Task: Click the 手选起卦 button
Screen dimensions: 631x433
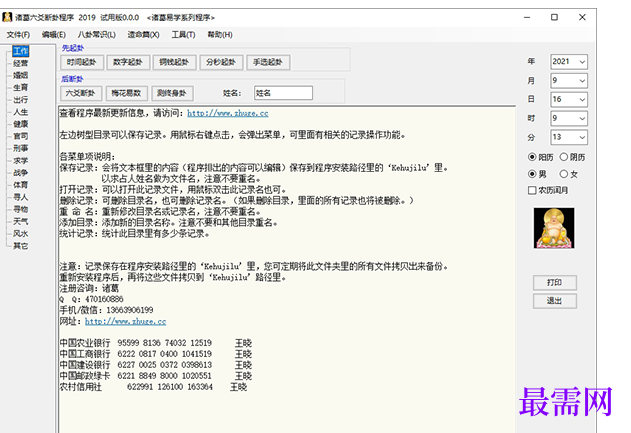Action: (268, 62)
